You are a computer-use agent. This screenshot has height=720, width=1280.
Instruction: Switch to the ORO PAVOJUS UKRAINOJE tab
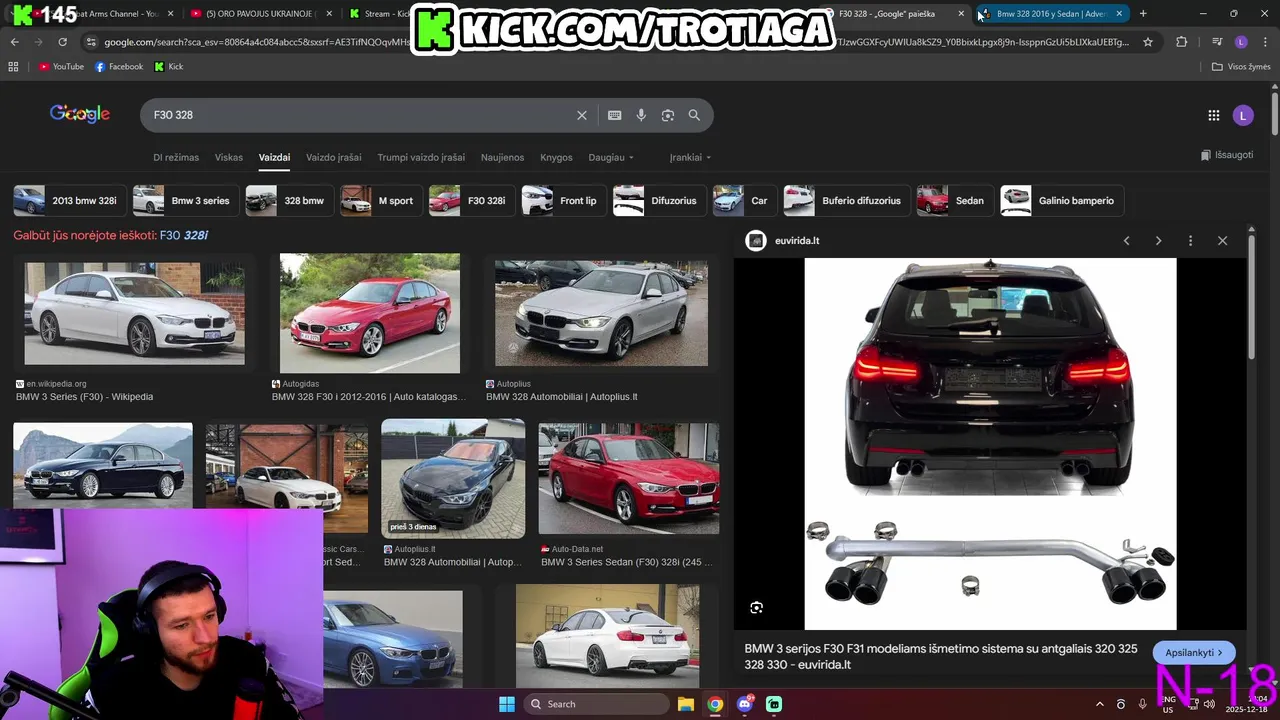pos(260,14)
